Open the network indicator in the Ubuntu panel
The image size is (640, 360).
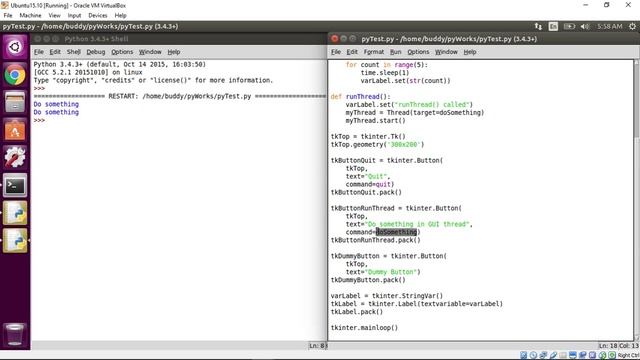click(538, 27)
